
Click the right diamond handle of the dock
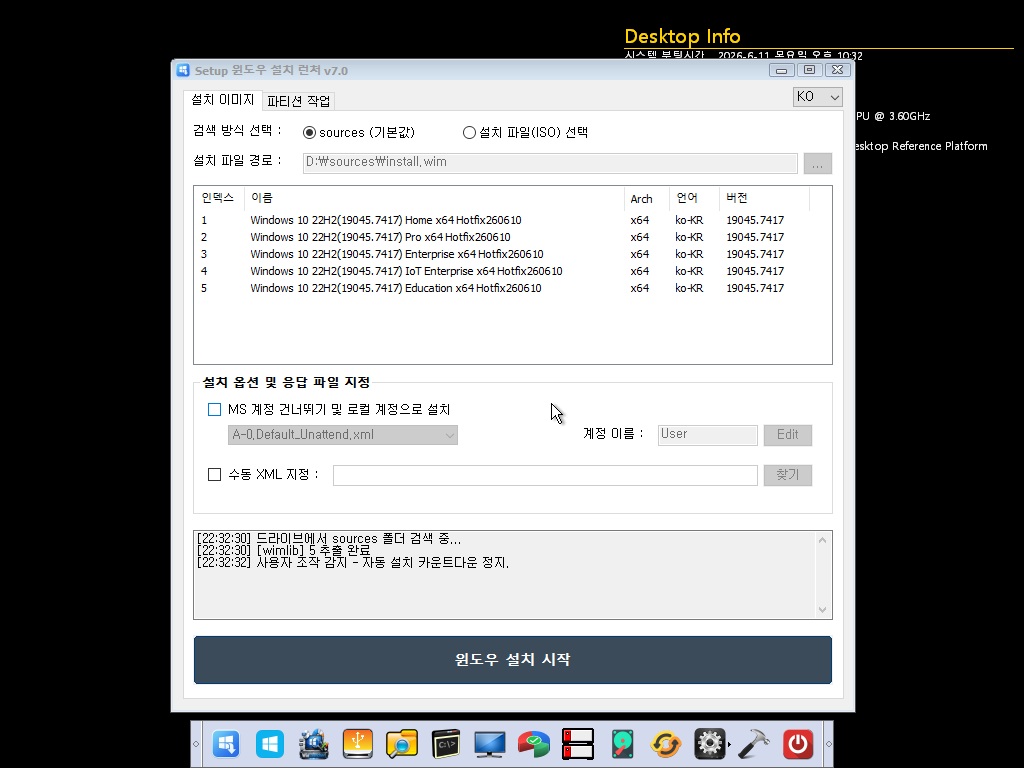tap(829, 744)
